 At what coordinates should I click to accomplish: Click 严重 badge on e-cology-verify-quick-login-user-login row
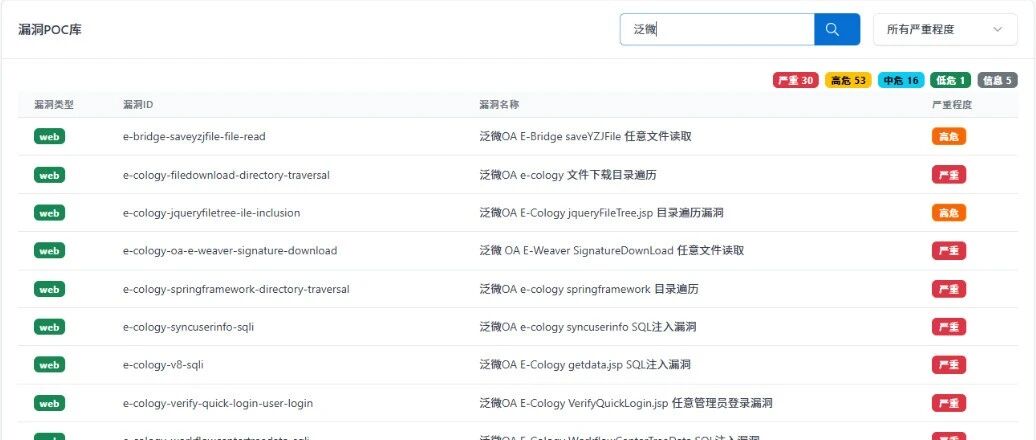(x=949, y=403)
